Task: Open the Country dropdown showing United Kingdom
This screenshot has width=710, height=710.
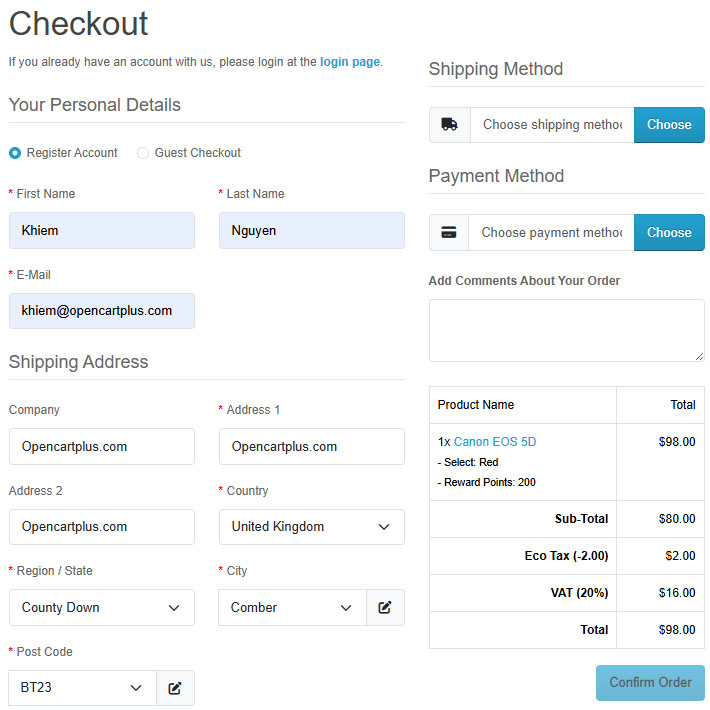Action: (x=312, y=527)
